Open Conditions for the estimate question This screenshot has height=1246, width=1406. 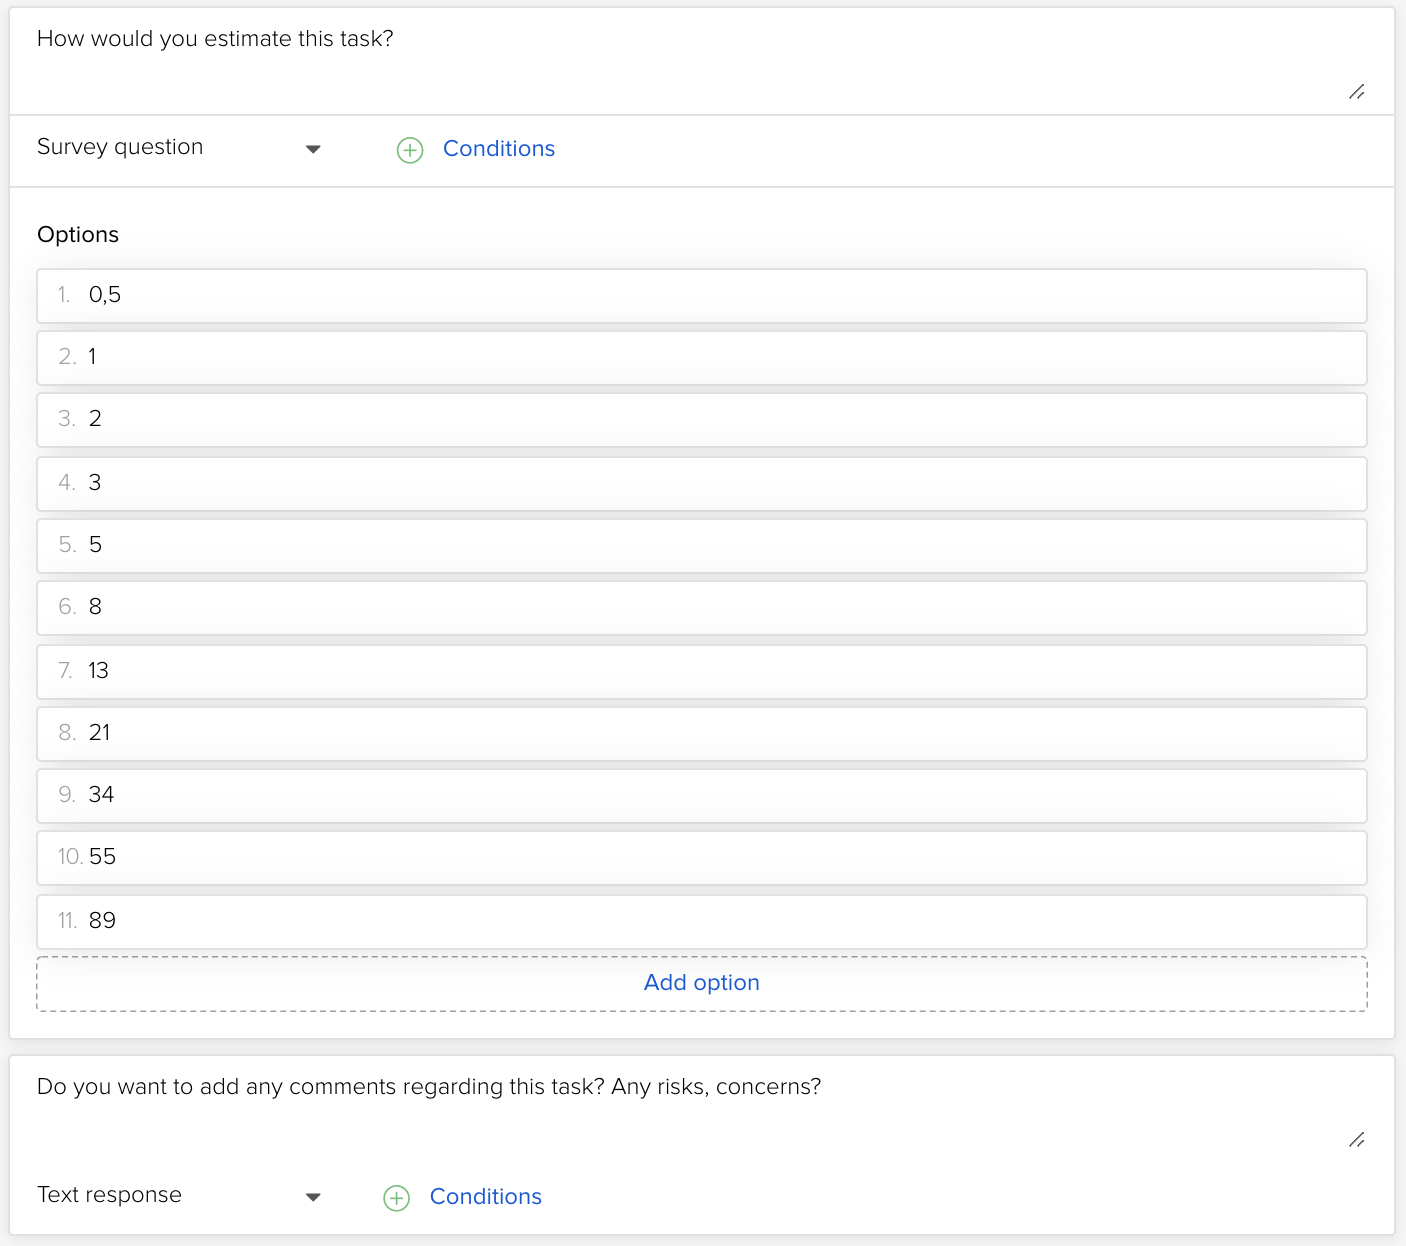pos(498,149)
